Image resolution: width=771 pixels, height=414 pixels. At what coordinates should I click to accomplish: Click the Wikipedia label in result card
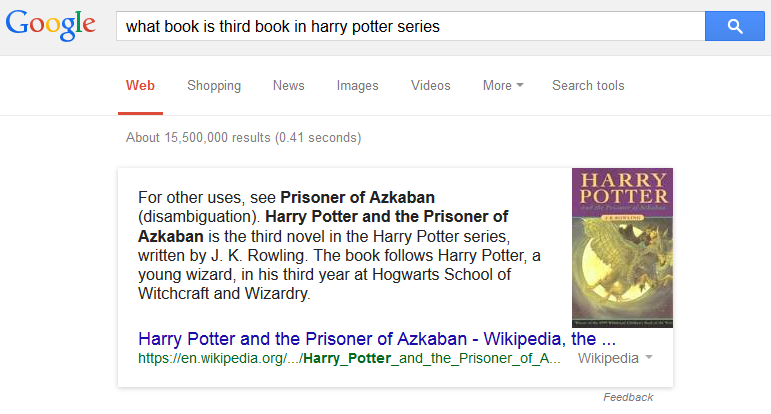point(608,357)
